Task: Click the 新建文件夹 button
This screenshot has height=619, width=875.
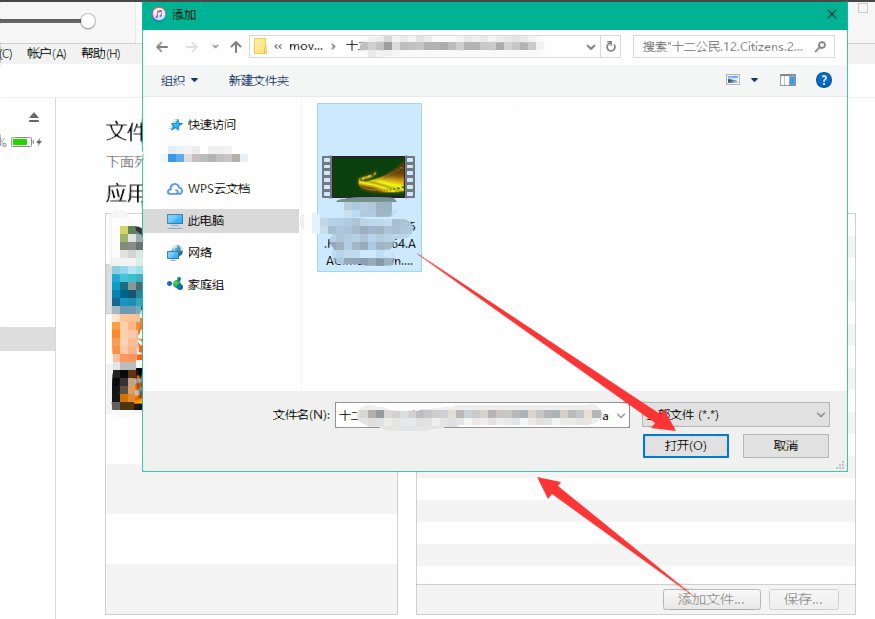Action: 260,79
